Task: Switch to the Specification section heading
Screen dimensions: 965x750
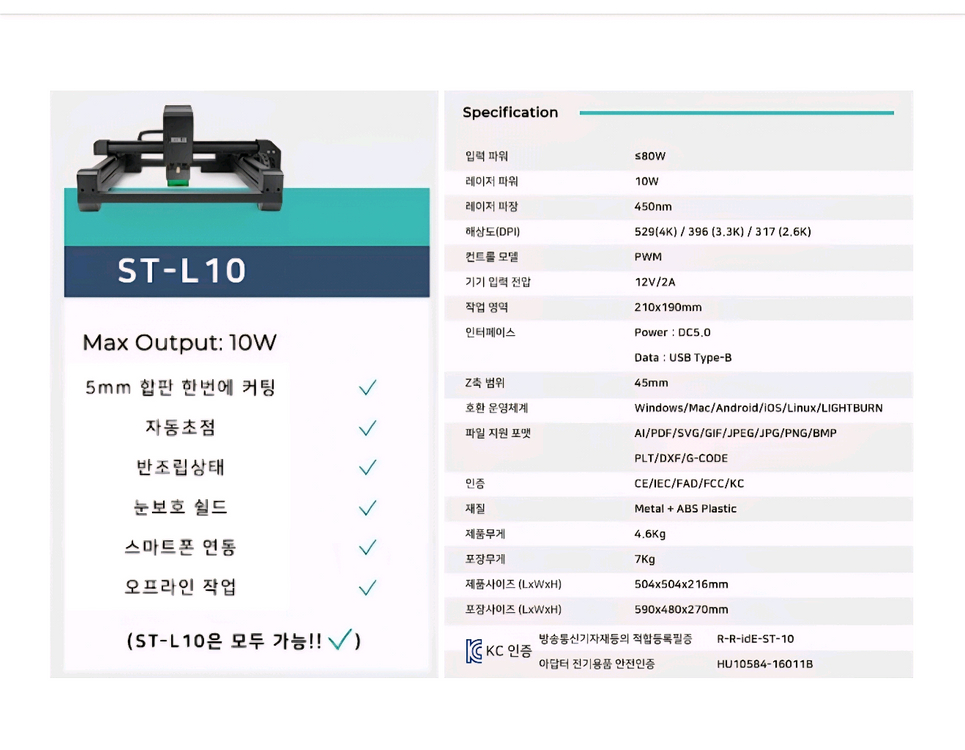Action: click(510, 112)
